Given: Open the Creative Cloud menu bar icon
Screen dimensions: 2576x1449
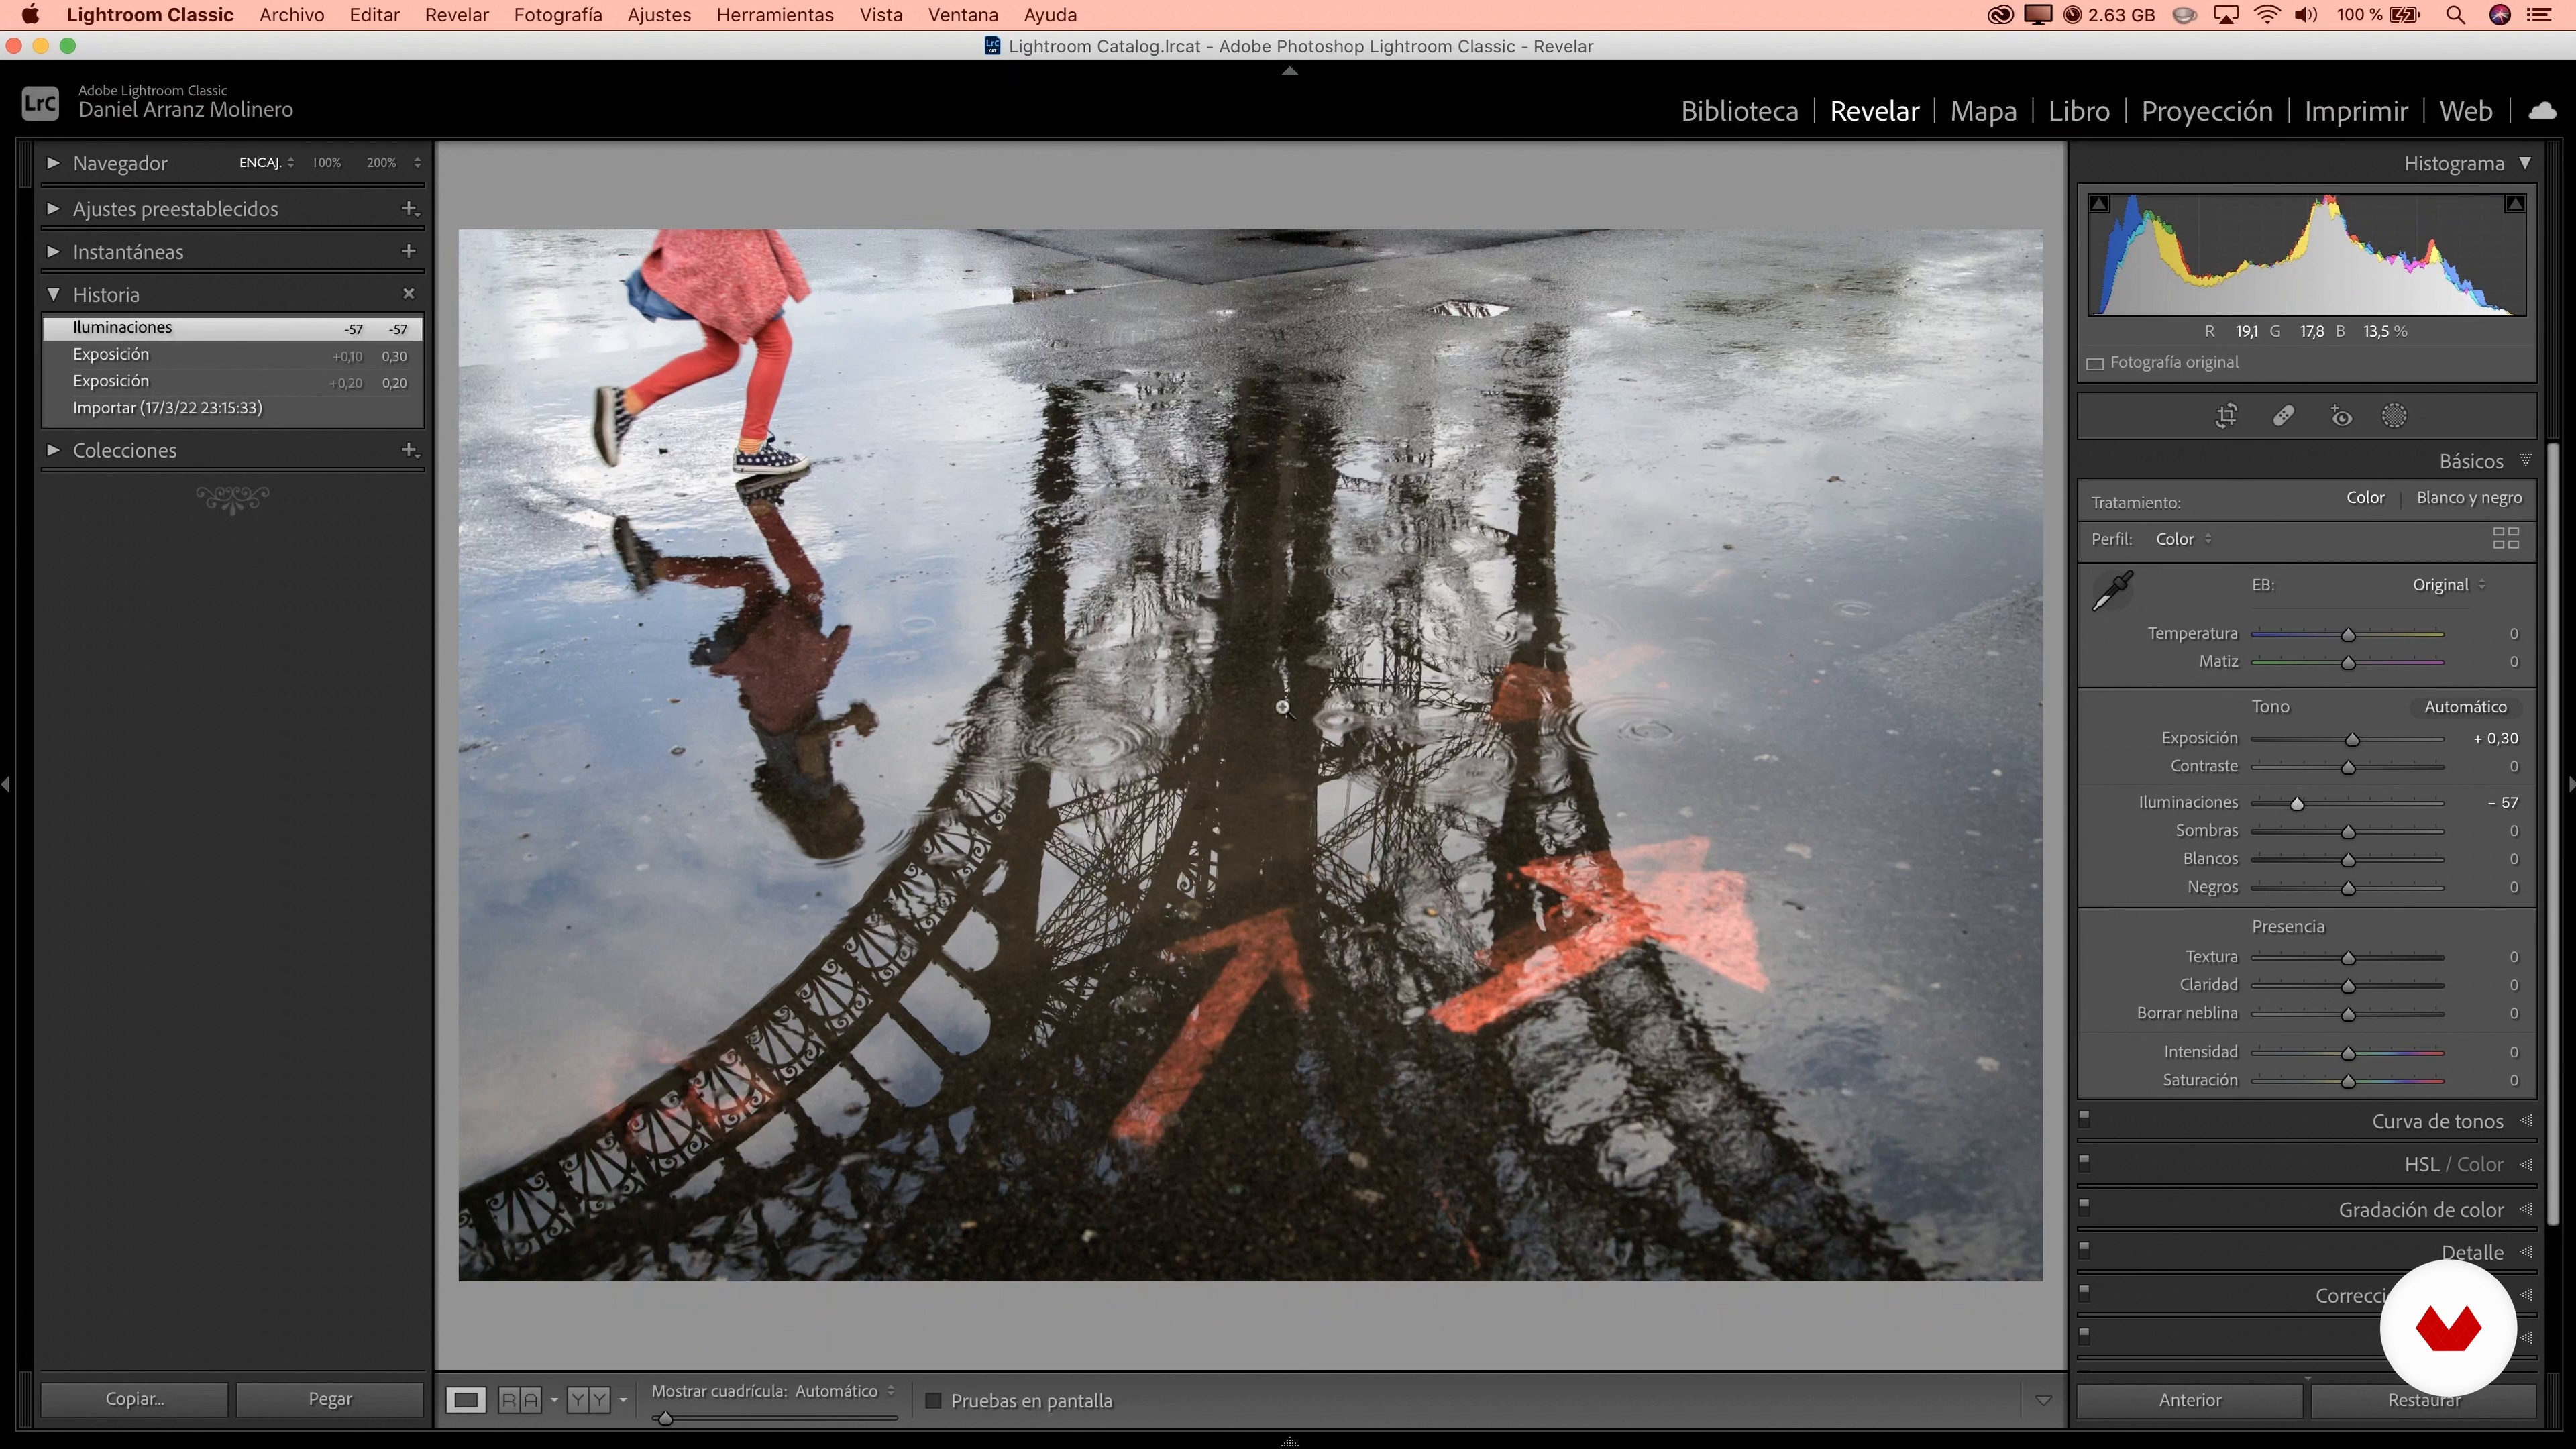Looking at the screenshot, I should (x=2000, y=15).
